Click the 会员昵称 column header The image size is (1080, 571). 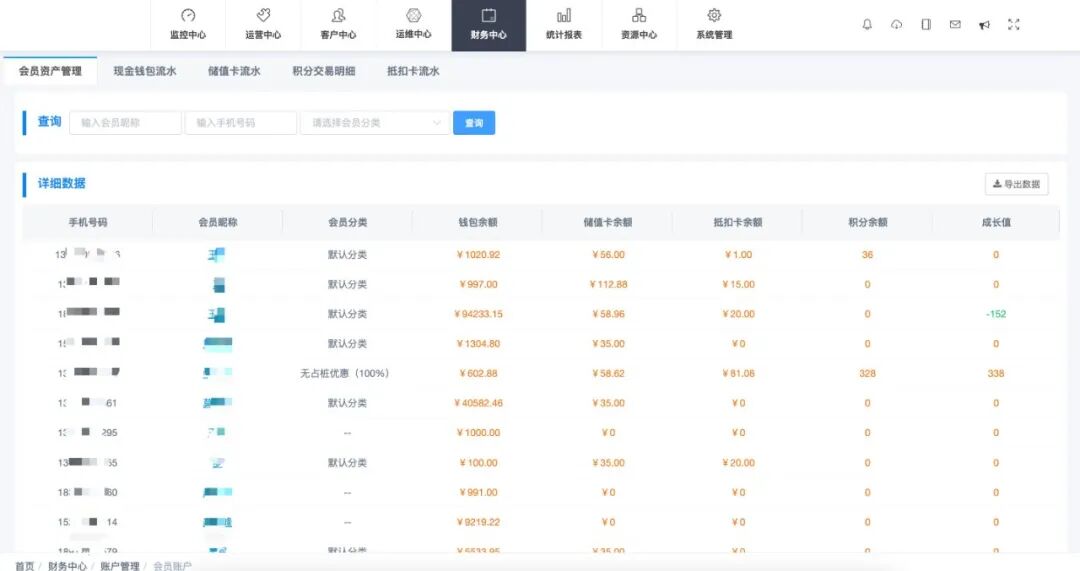218,222
